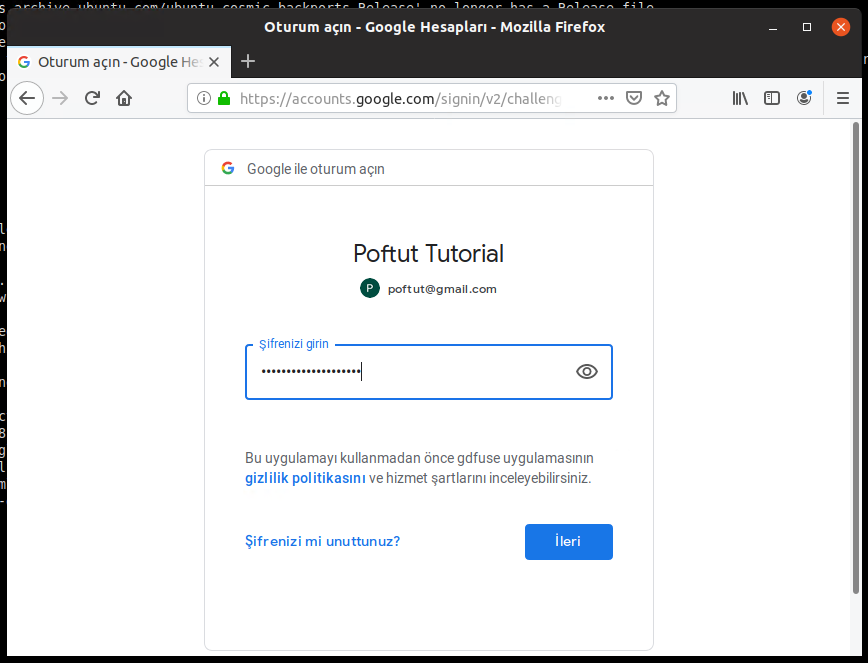Open a new browser tab
868x663 pixels.
tap(247, 61)
